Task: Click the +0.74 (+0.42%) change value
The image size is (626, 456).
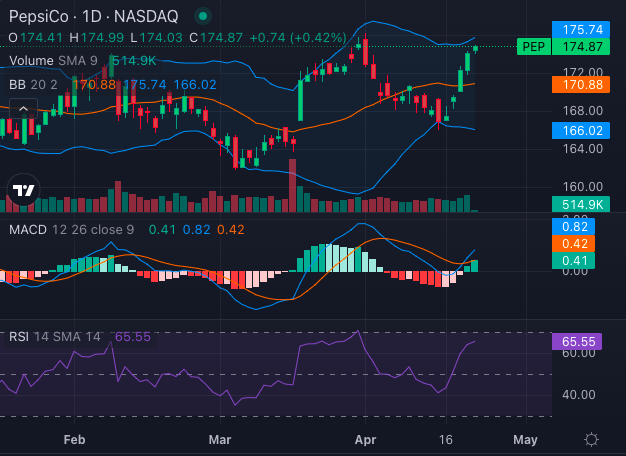Action: coord(298,38)
